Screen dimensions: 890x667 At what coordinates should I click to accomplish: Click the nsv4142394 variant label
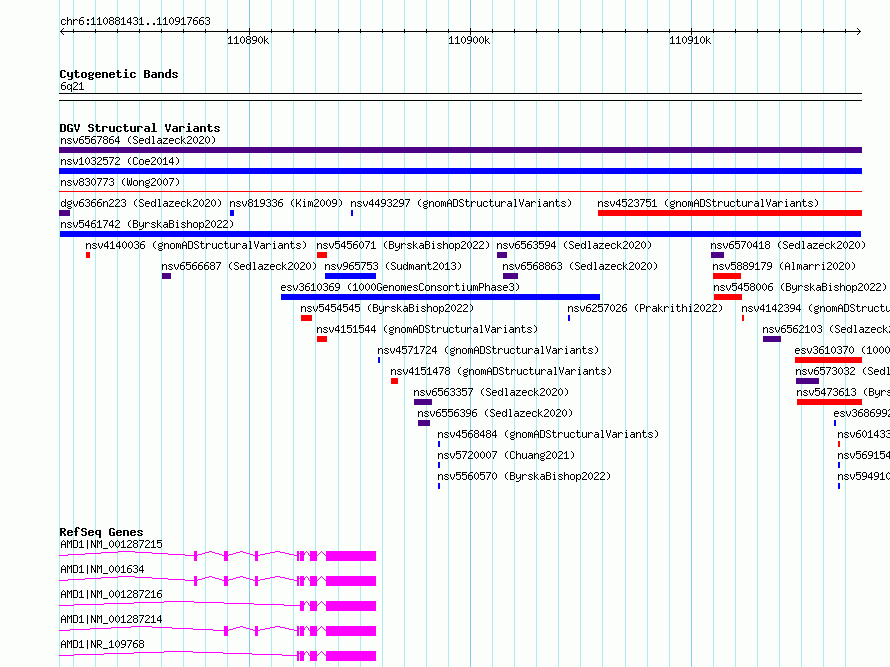(x=816, y=308)
